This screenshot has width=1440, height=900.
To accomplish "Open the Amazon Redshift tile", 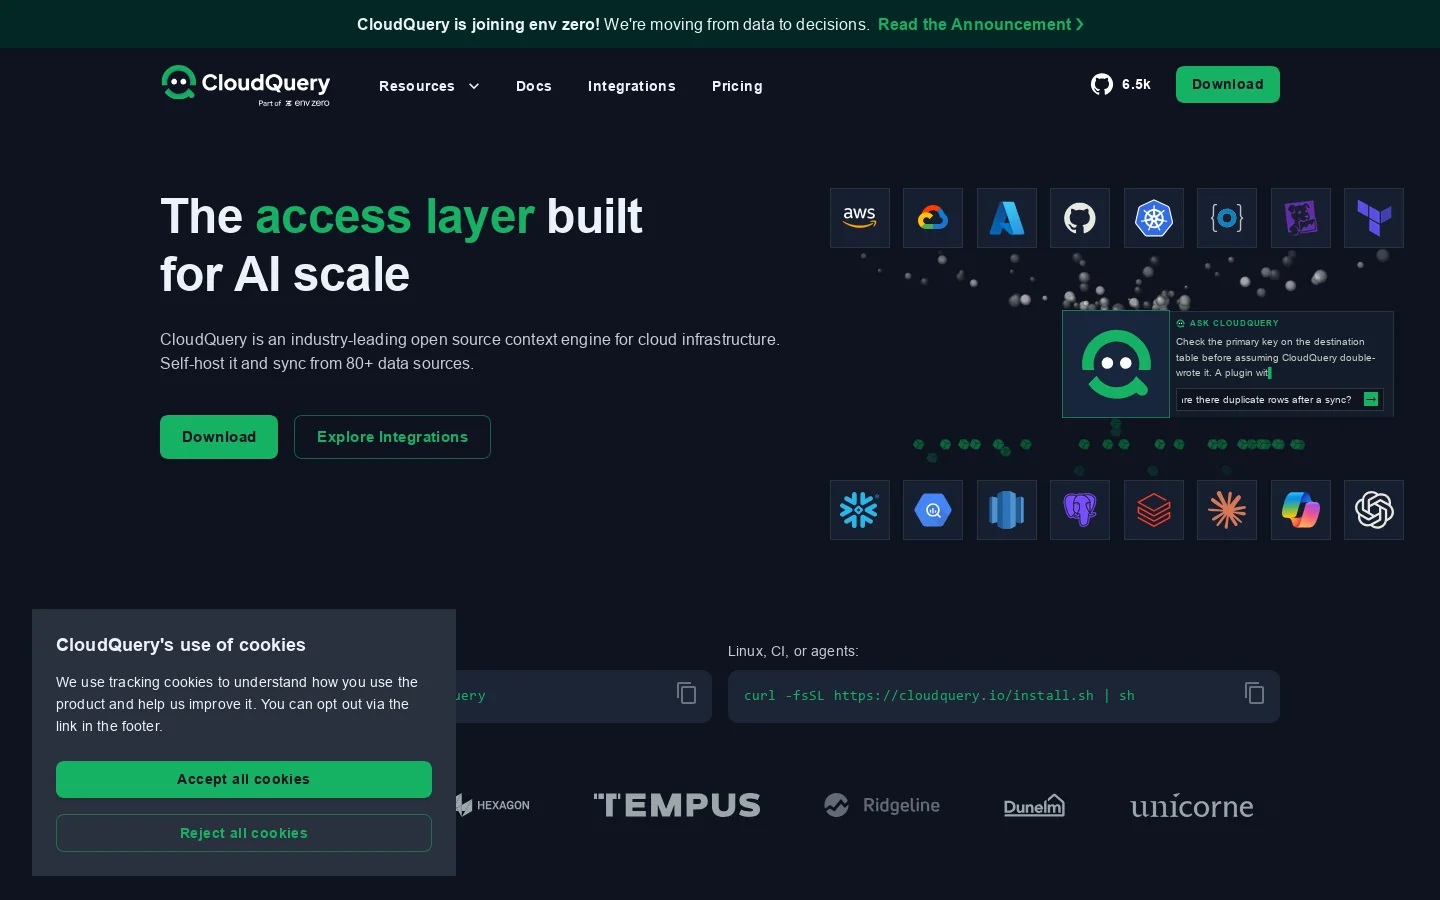I will (1007, 510).
